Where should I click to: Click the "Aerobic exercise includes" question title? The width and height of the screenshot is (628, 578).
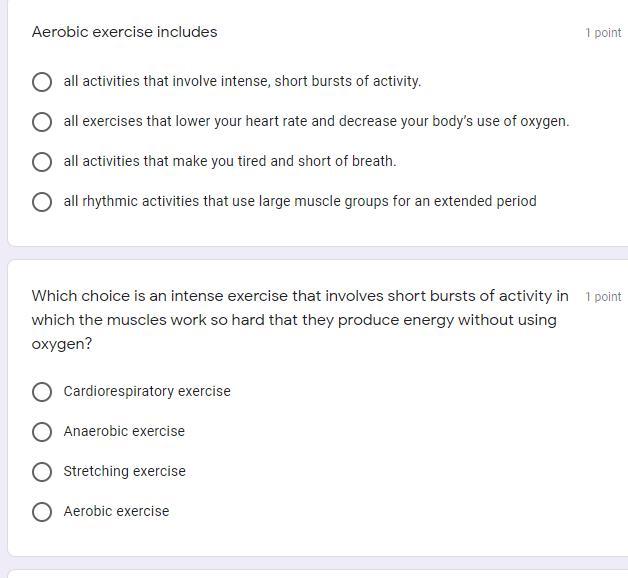124,32
